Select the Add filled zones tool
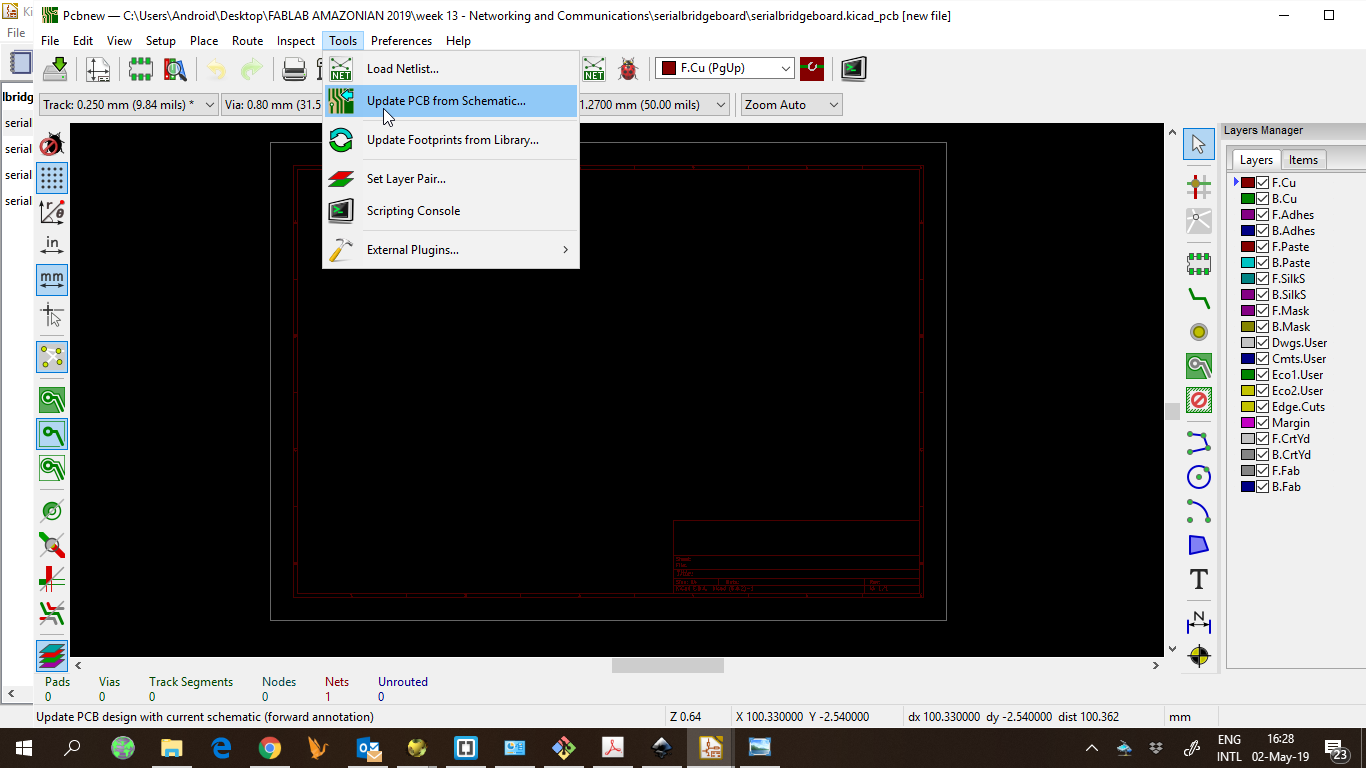This screenshot has height=768, width=1366. click(x=1198, y=366)
